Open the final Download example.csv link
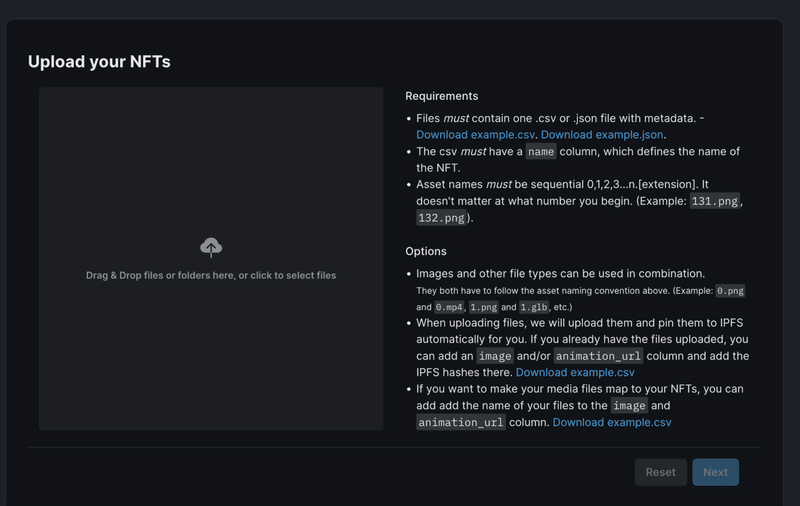This screenshot has height=506, width=800. (612, 422)
